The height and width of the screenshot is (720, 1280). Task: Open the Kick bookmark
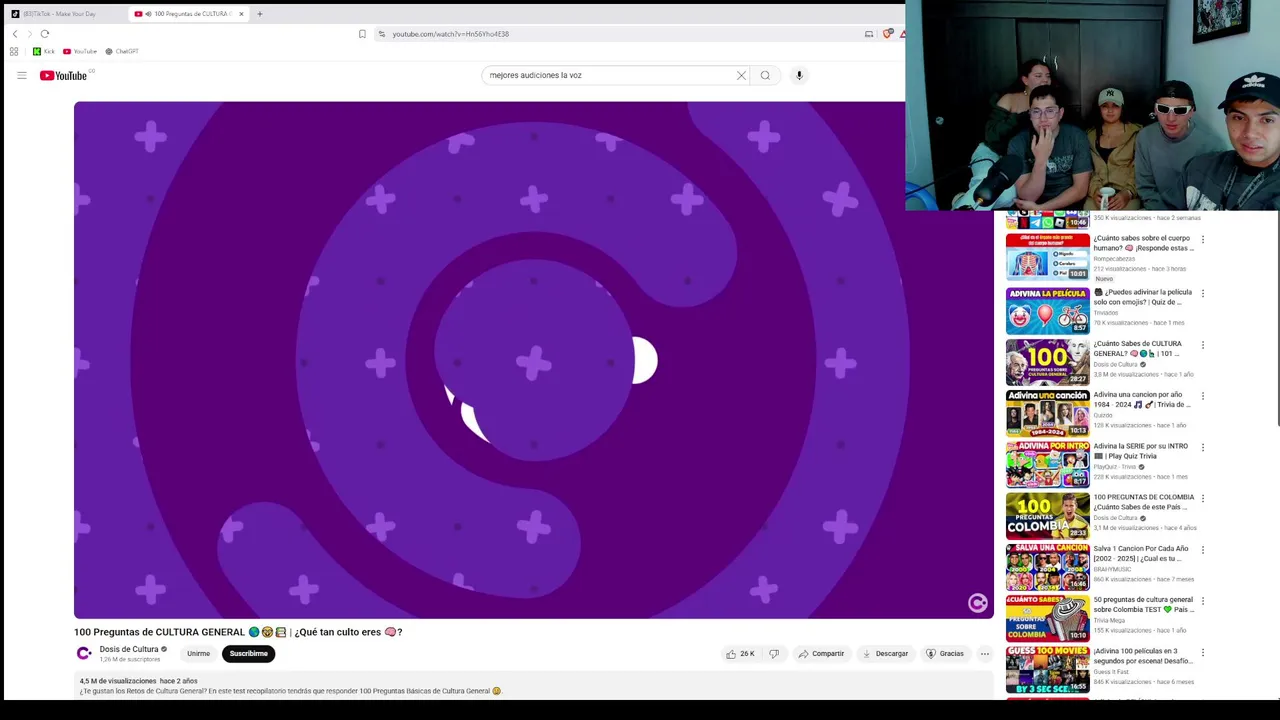pos(44,51)
